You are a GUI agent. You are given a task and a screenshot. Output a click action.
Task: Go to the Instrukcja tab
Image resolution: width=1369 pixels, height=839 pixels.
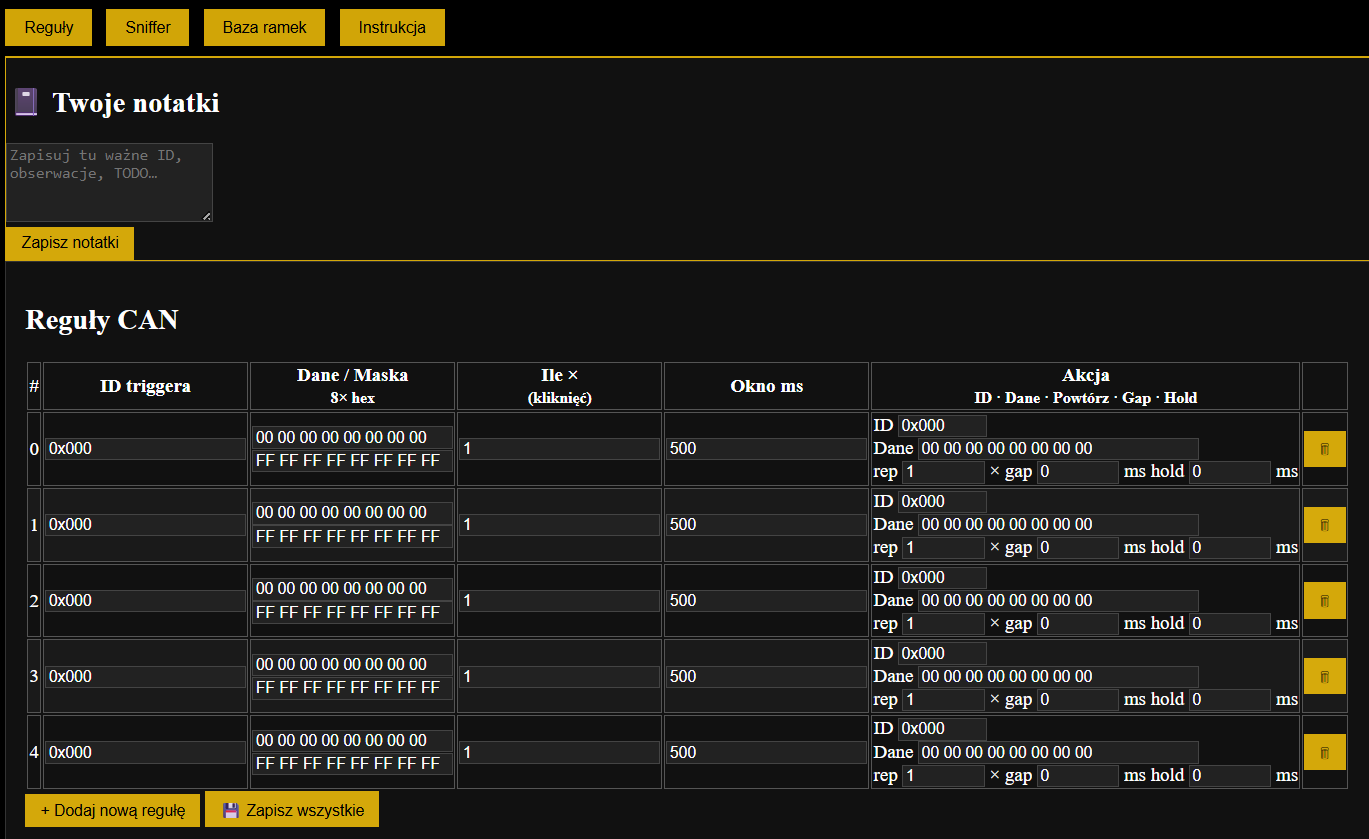coord(392,28)
